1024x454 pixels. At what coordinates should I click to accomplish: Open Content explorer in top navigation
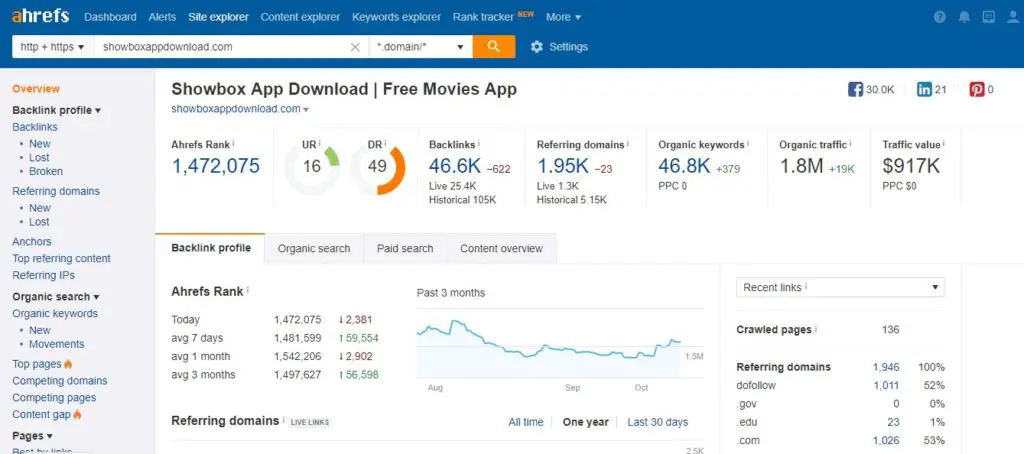click(300, 17)
